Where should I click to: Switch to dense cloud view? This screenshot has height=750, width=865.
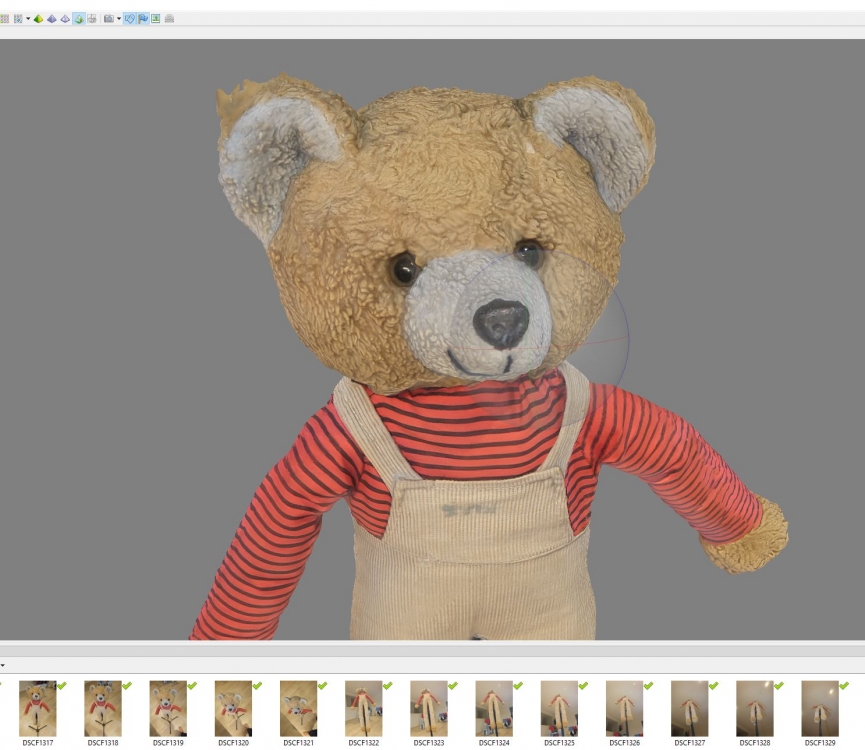[17, 18]
